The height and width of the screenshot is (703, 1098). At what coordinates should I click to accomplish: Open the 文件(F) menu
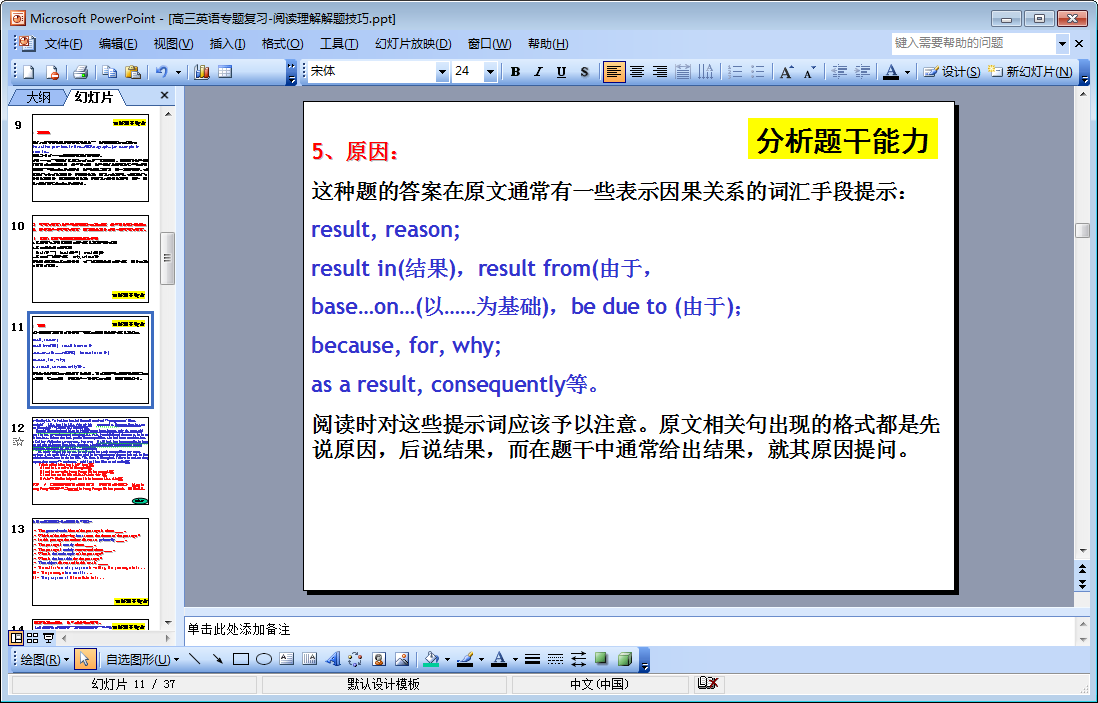click(x=63, y=44)
